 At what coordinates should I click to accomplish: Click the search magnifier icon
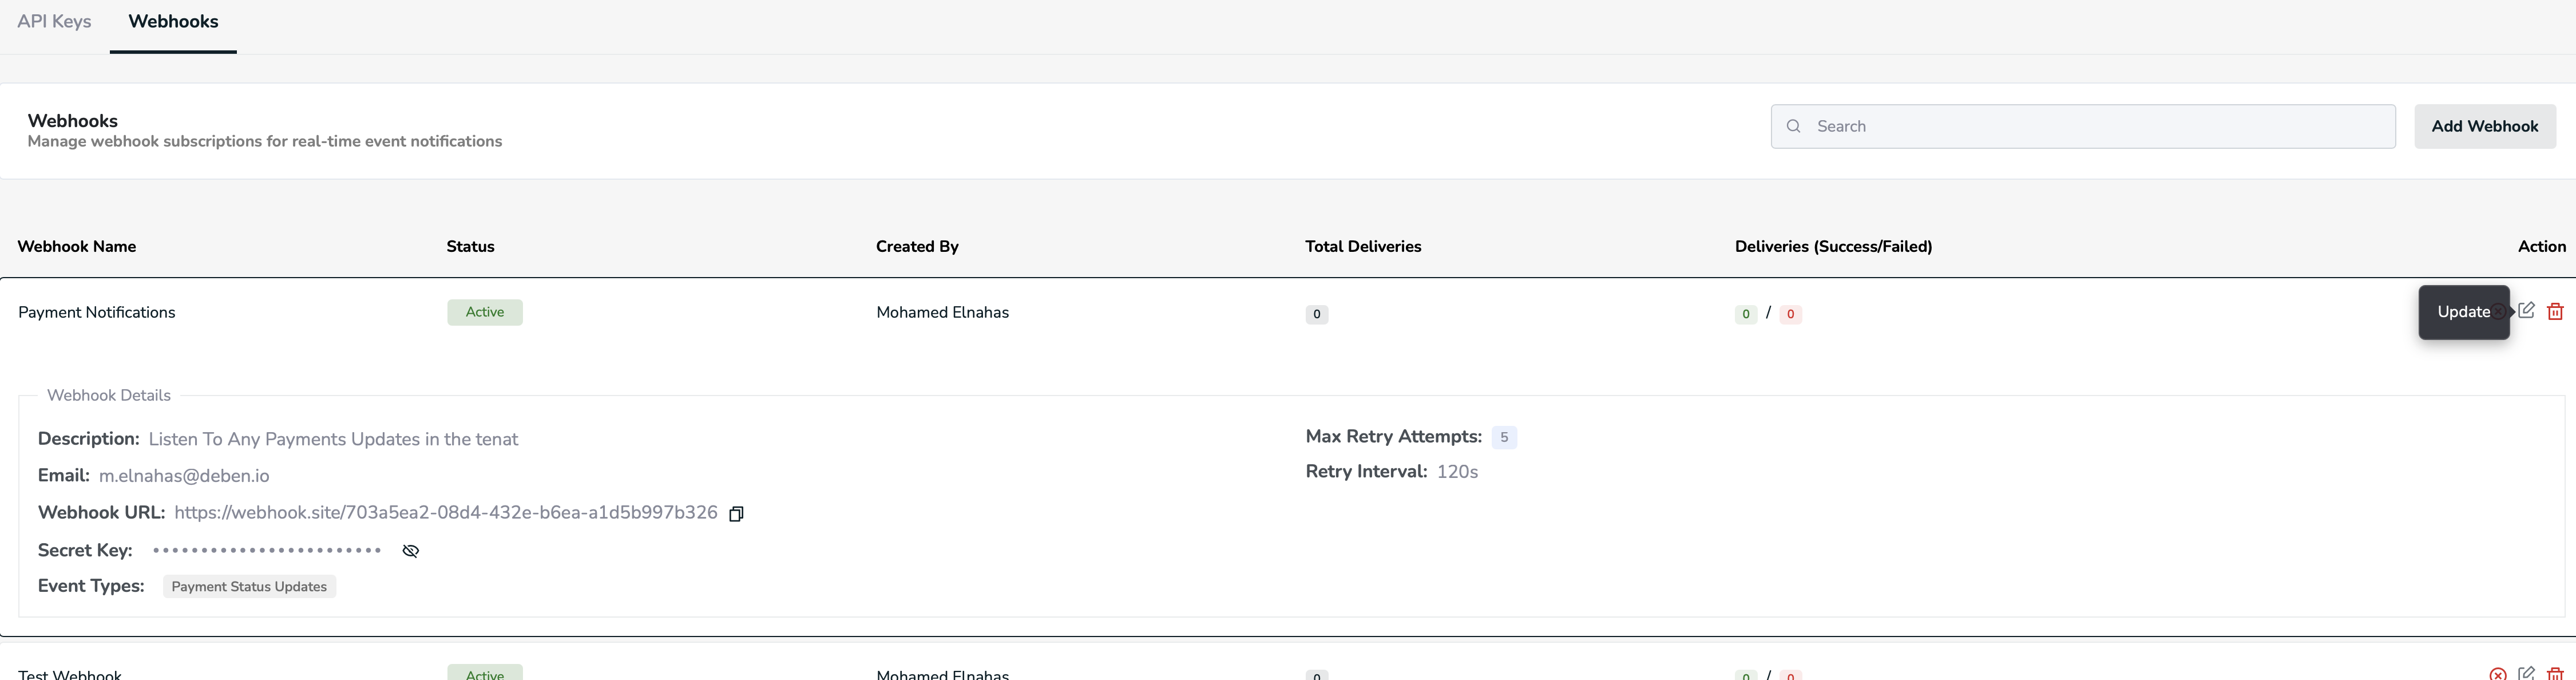[1794, 126]
